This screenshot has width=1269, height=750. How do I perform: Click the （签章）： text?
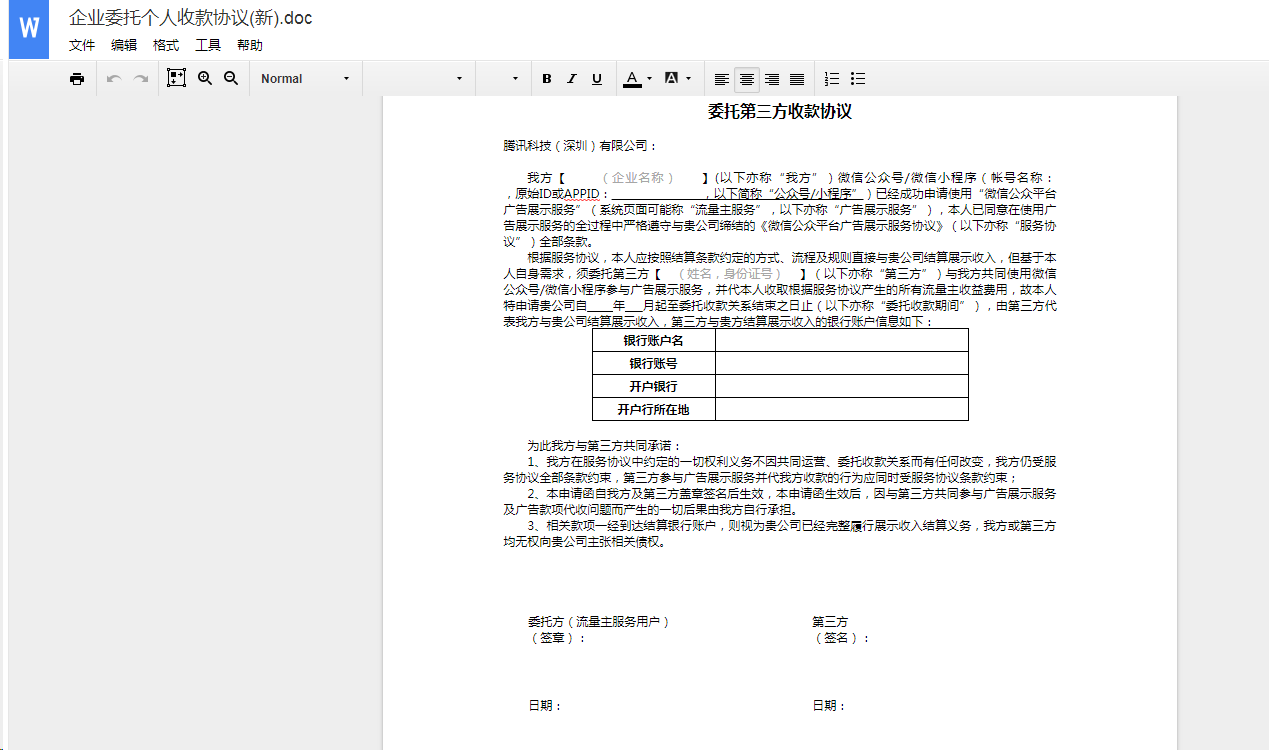pyautogui.click(x=557, y=638)
